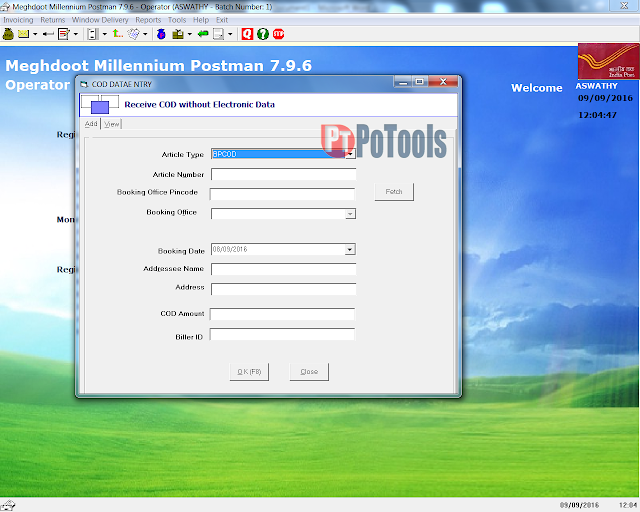The image size is (640, 512).
Task: Click the Close button in COD form
Action: pos(309,372)
